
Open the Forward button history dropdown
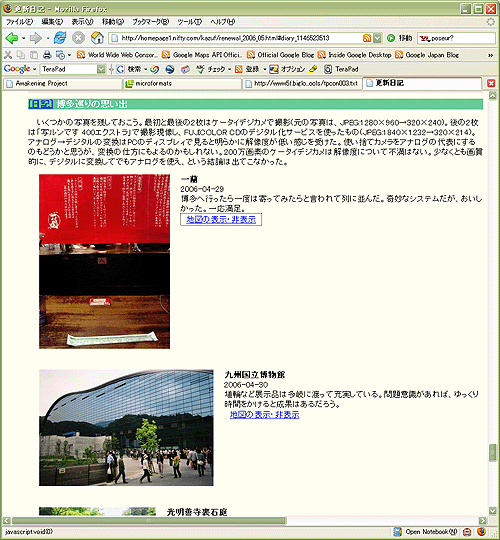coord(48,38)
